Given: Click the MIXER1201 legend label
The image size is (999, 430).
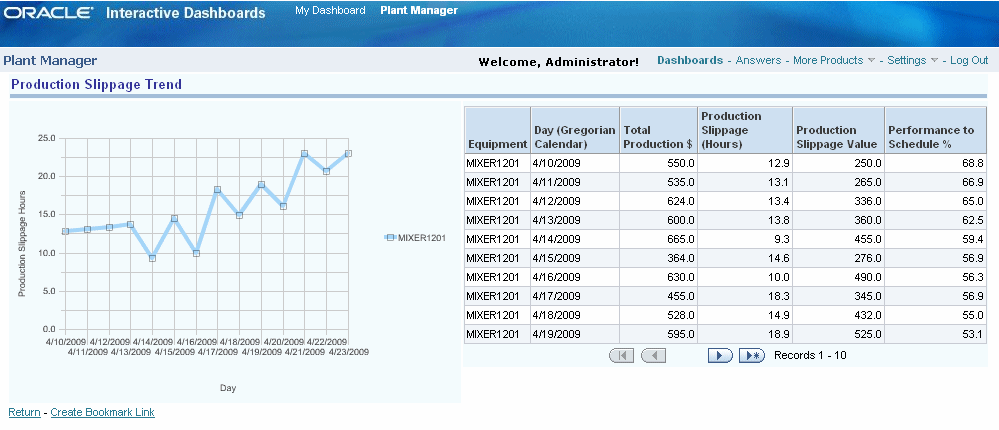Looking at the screenshot, I should click(422, 238).
